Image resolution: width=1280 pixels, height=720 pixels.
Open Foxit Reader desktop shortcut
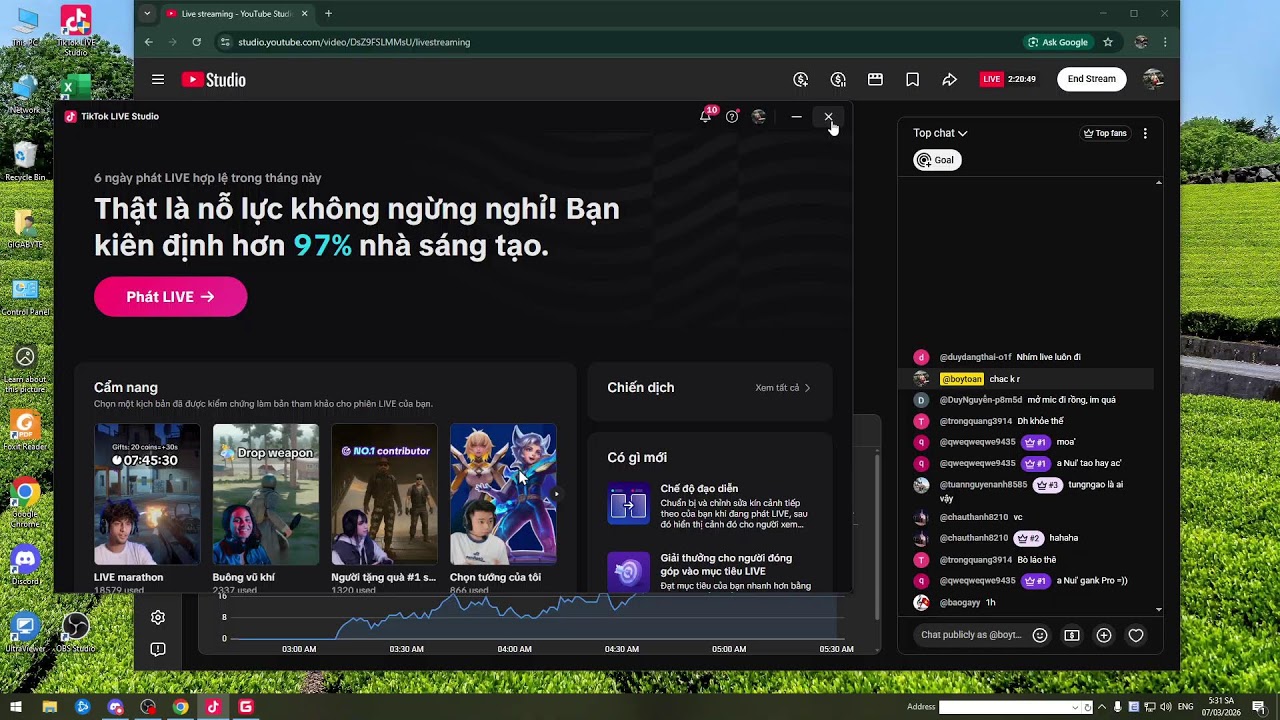[25, 431]
